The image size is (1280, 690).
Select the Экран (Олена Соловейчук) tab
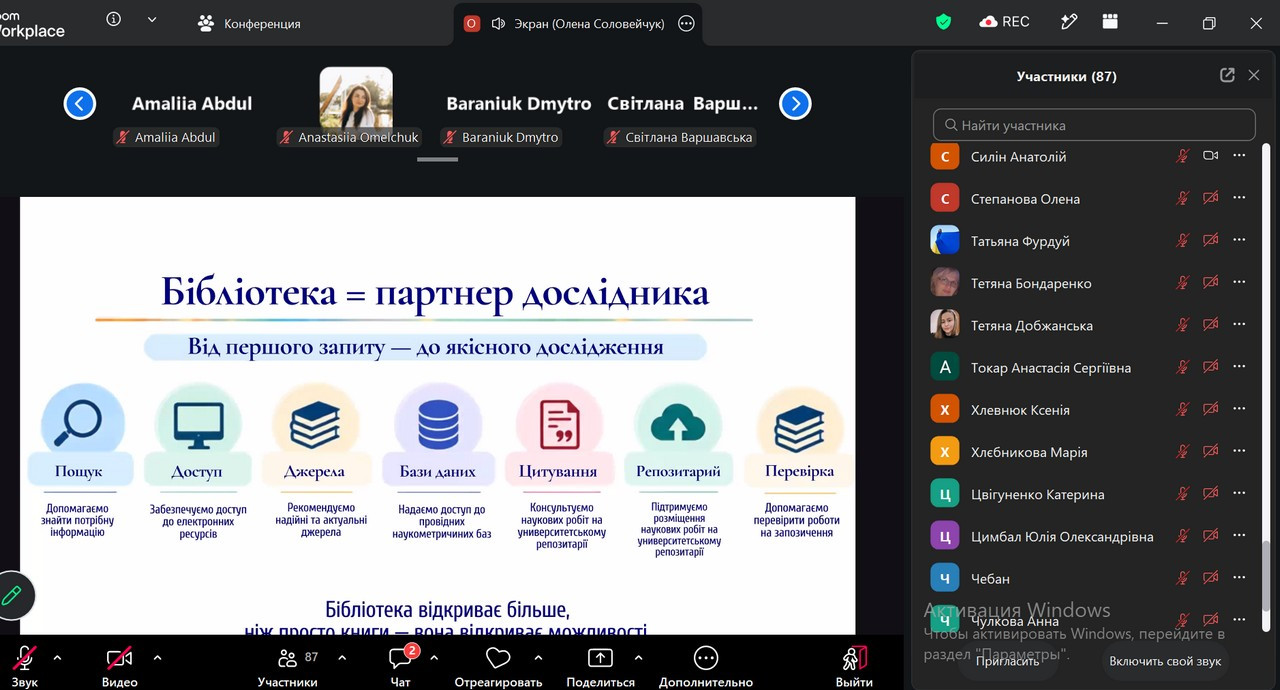click(x=578, y=23)
